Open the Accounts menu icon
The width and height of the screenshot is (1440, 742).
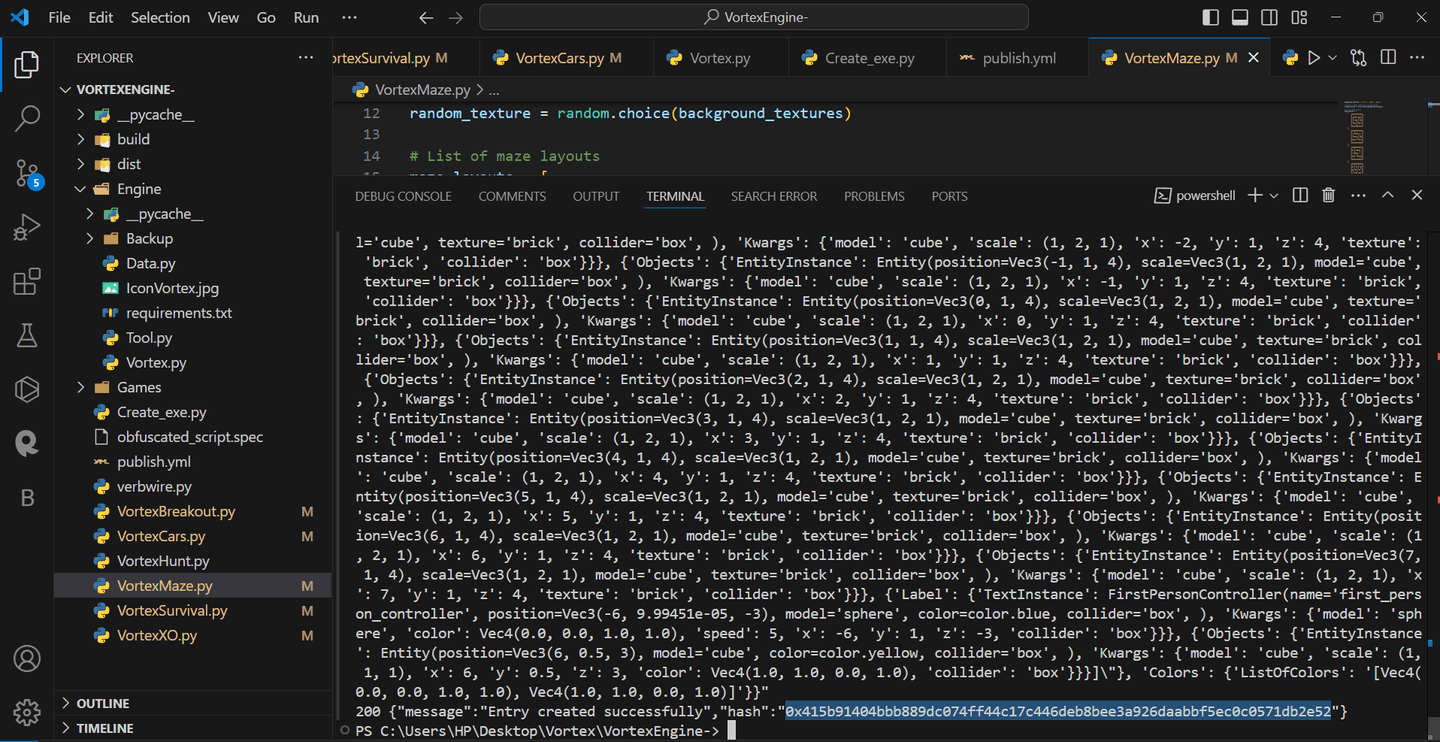click(x=27, y=658)
